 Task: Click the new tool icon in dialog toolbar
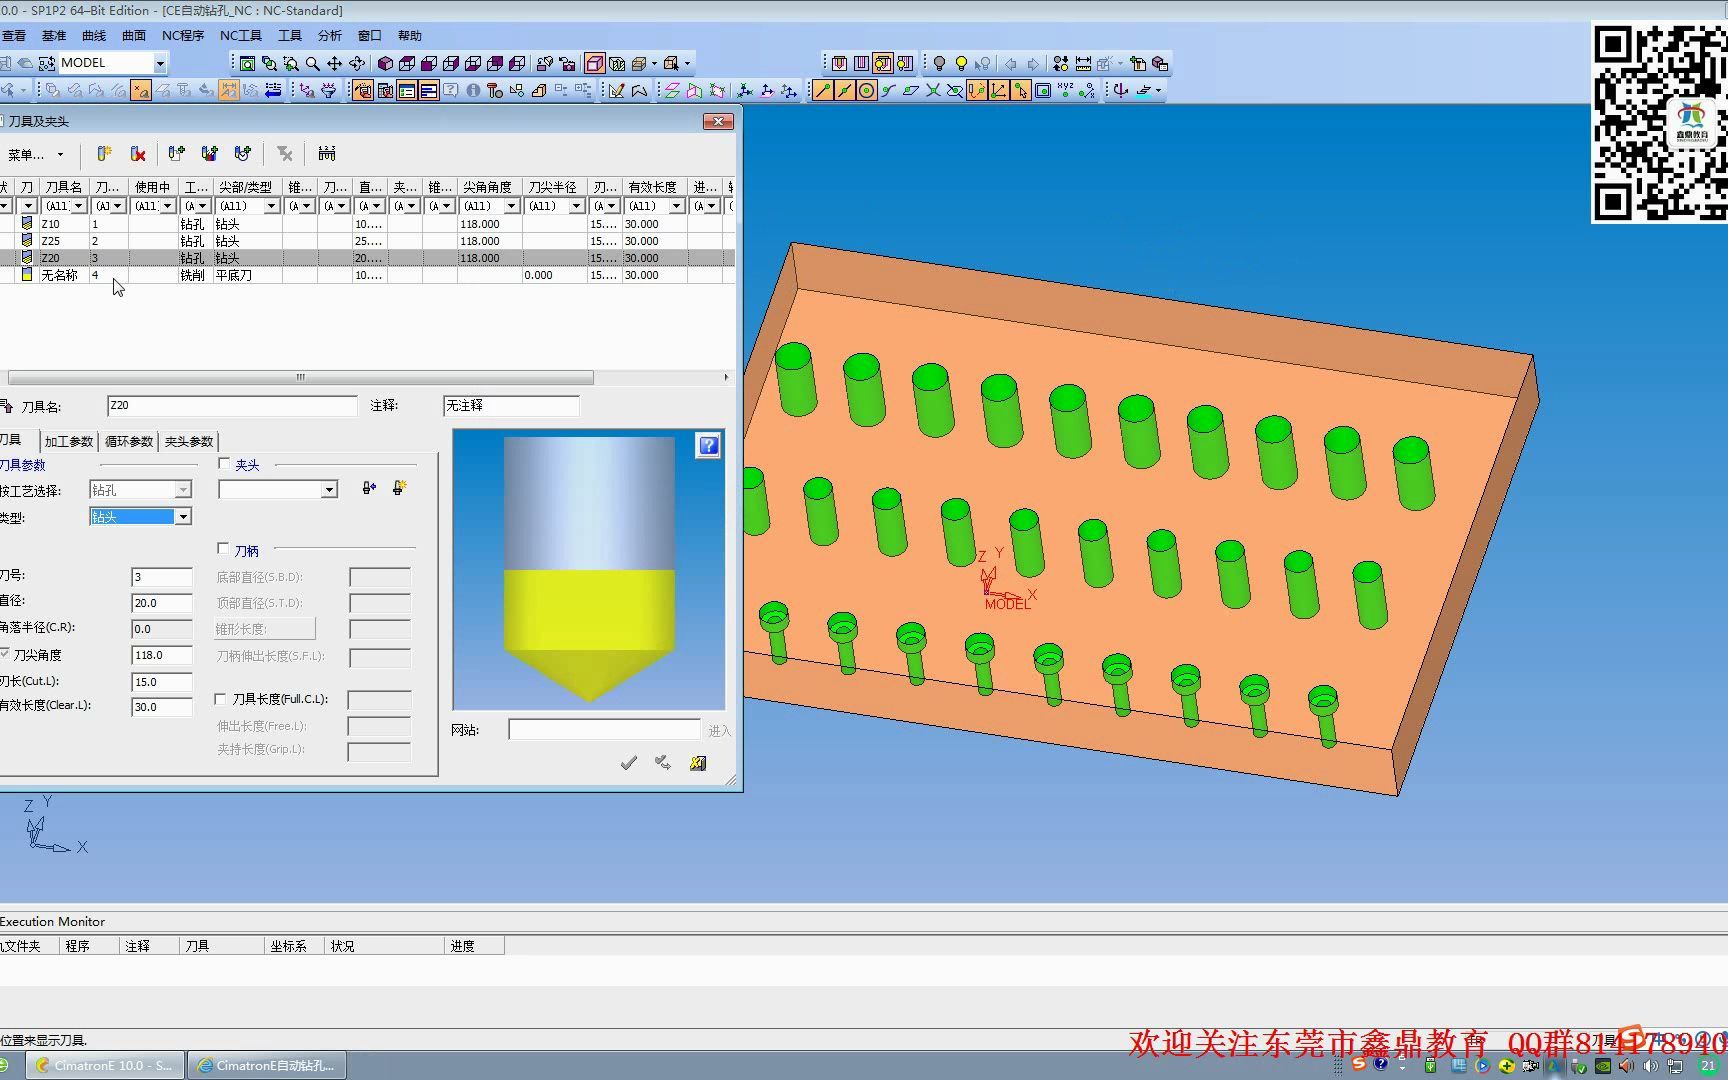[x=104, y=154]
